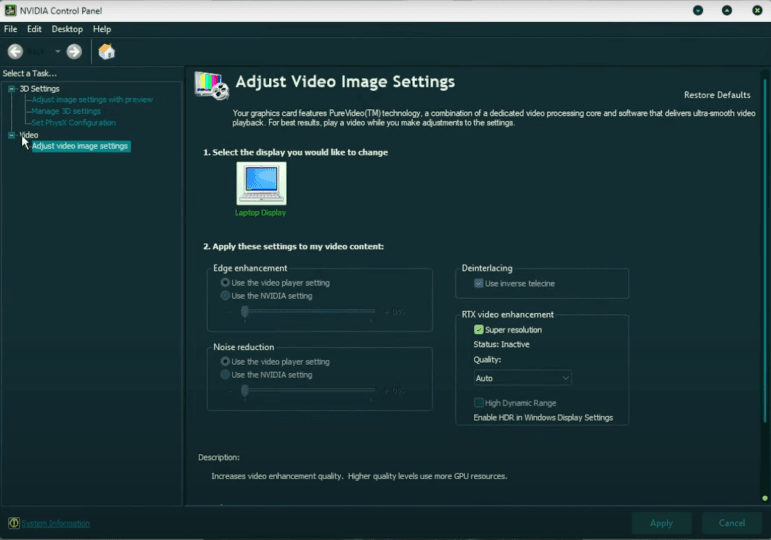This screenshot has width=771, height=540.
Task: Click the Adjust Video Image Settings header icon
Action: pos(212,86)
